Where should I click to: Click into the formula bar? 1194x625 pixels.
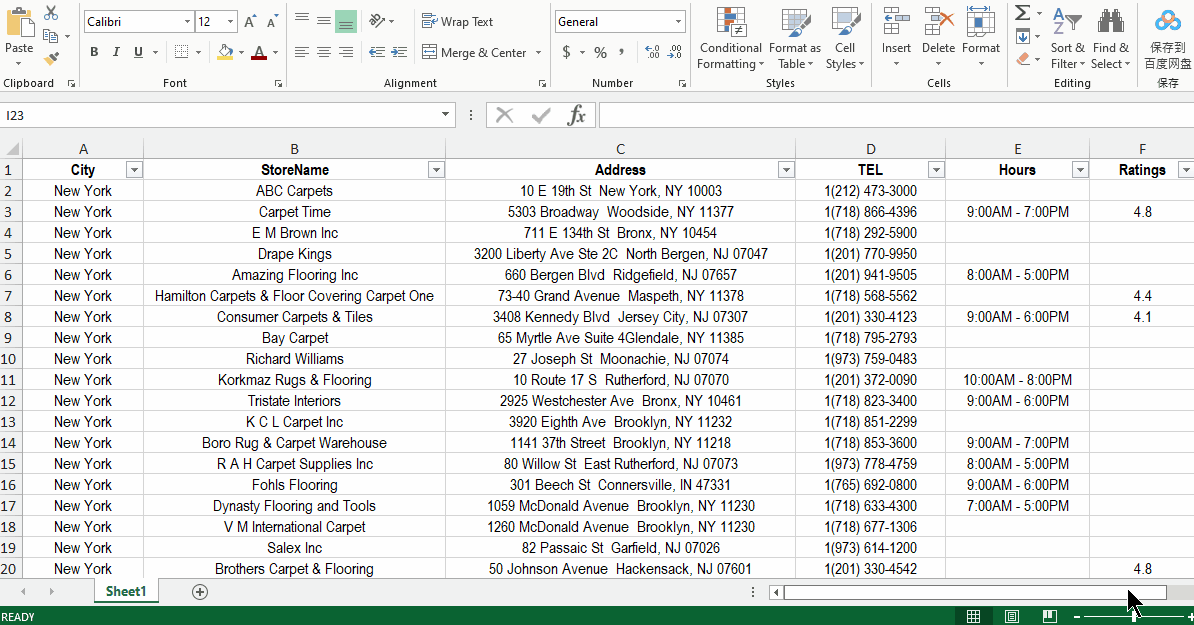click(896, 115)
